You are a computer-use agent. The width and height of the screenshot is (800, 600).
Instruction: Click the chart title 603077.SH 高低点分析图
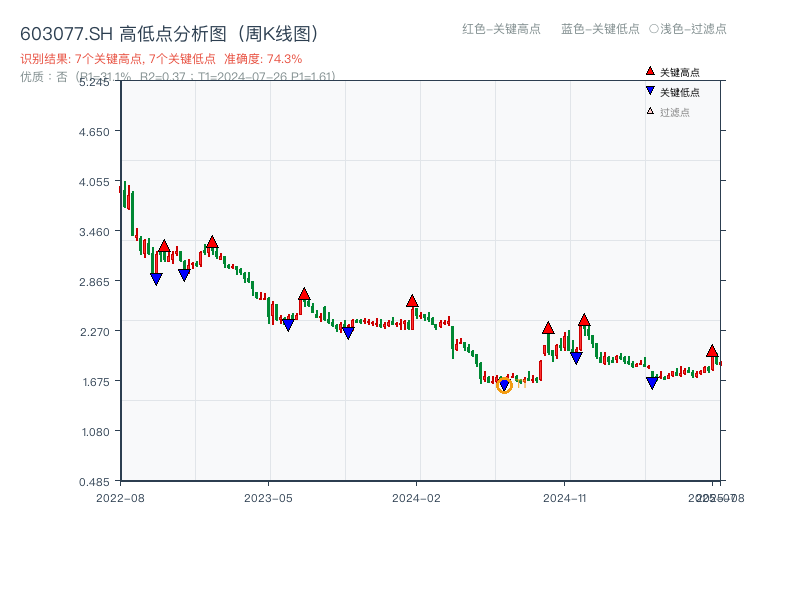click(169, 34)
